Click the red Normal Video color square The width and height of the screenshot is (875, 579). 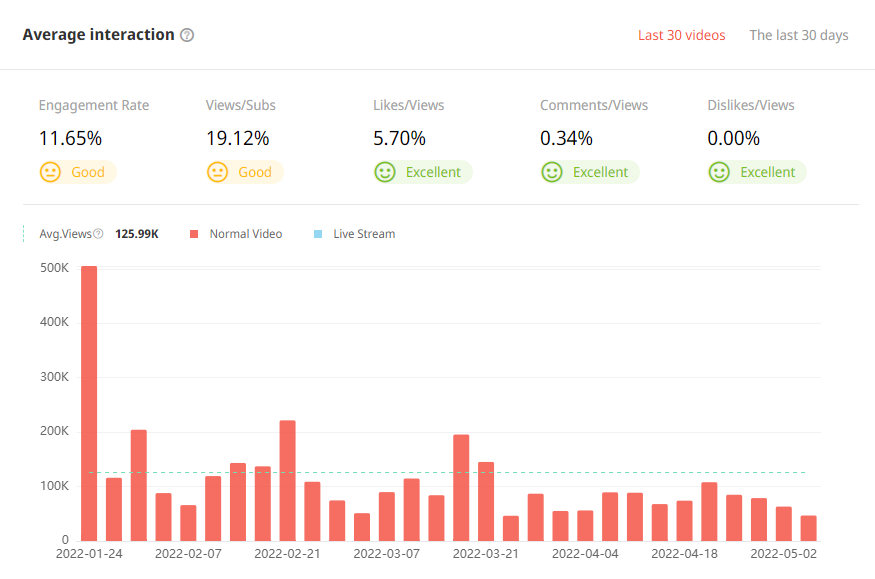point(194,234)
